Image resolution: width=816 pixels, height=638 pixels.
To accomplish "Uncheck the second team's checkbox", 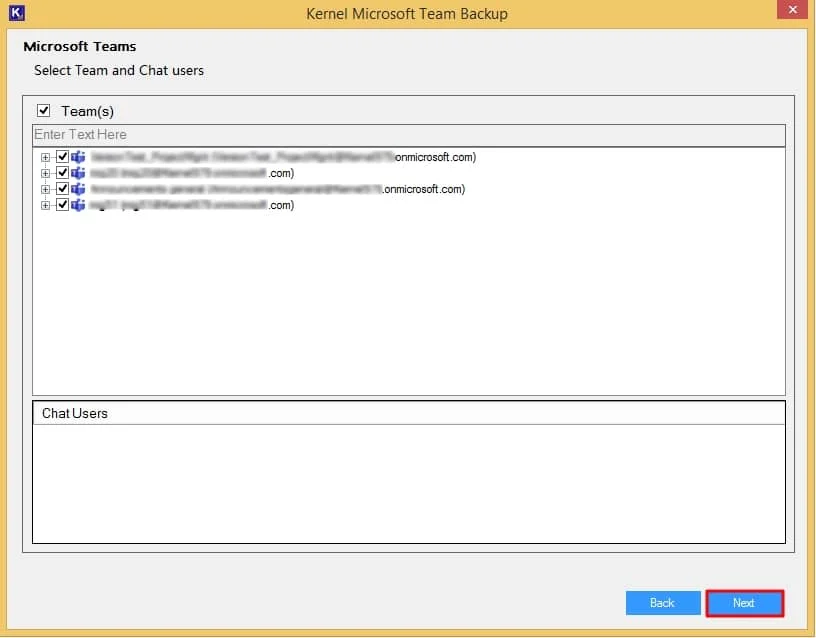I will 62,173.
